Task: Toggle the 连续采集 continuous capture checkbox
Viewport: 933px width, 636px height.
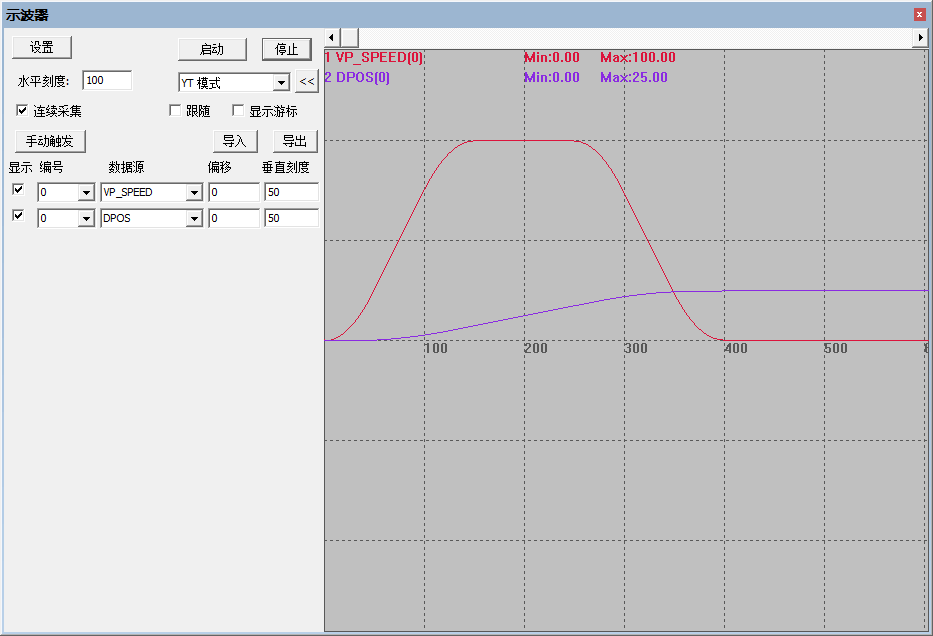Action: (x=22, y=110)
